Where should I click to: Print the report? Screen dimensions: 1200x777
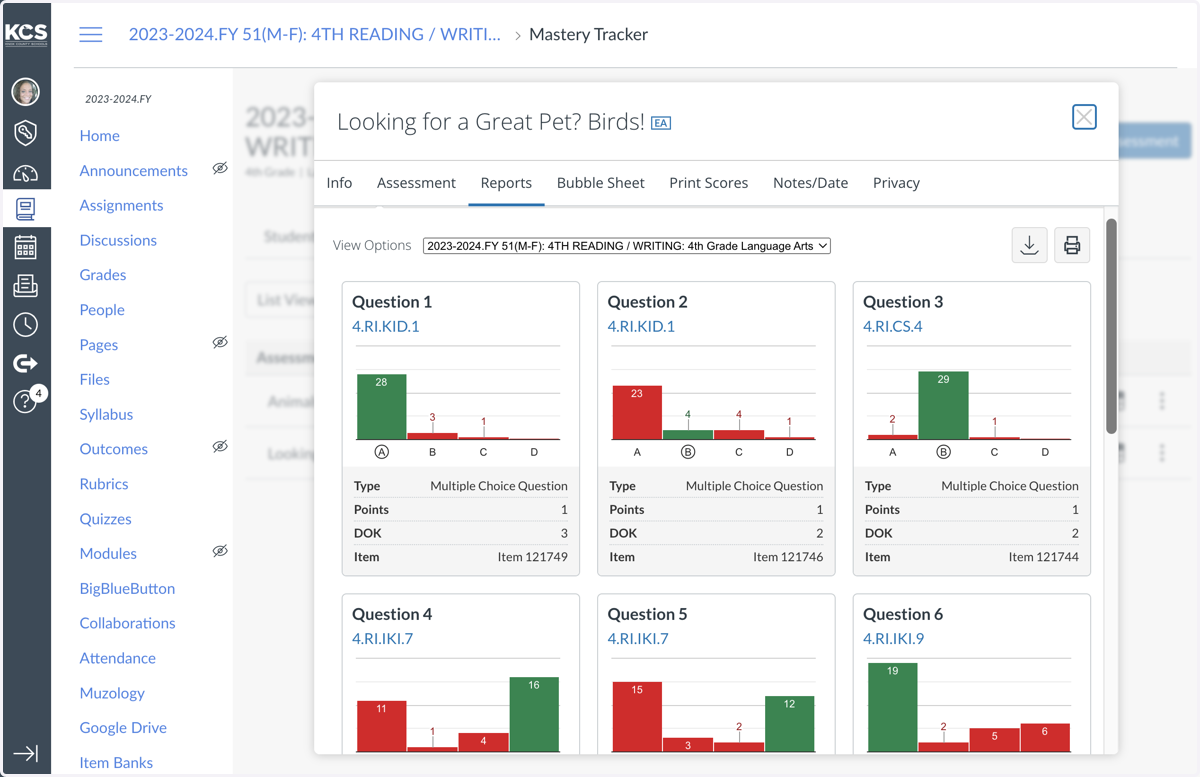tap(1072, 245)
